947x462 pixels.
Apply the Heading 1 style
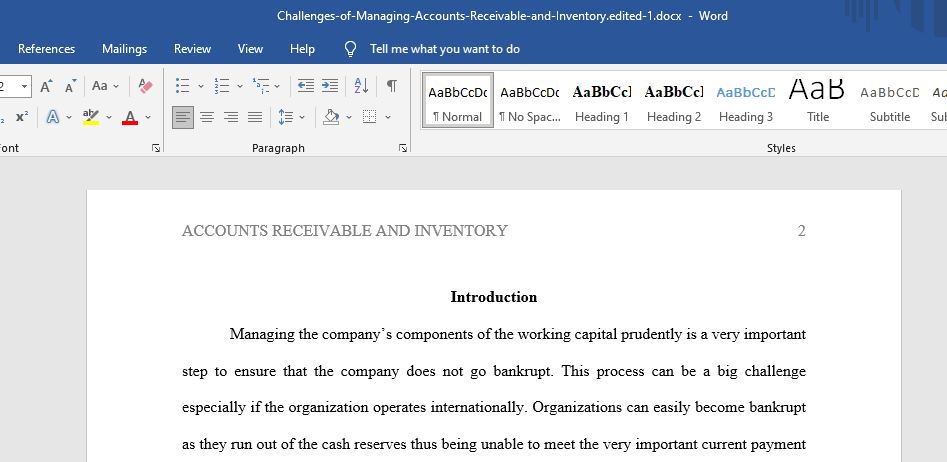click(x=602, y=101)
